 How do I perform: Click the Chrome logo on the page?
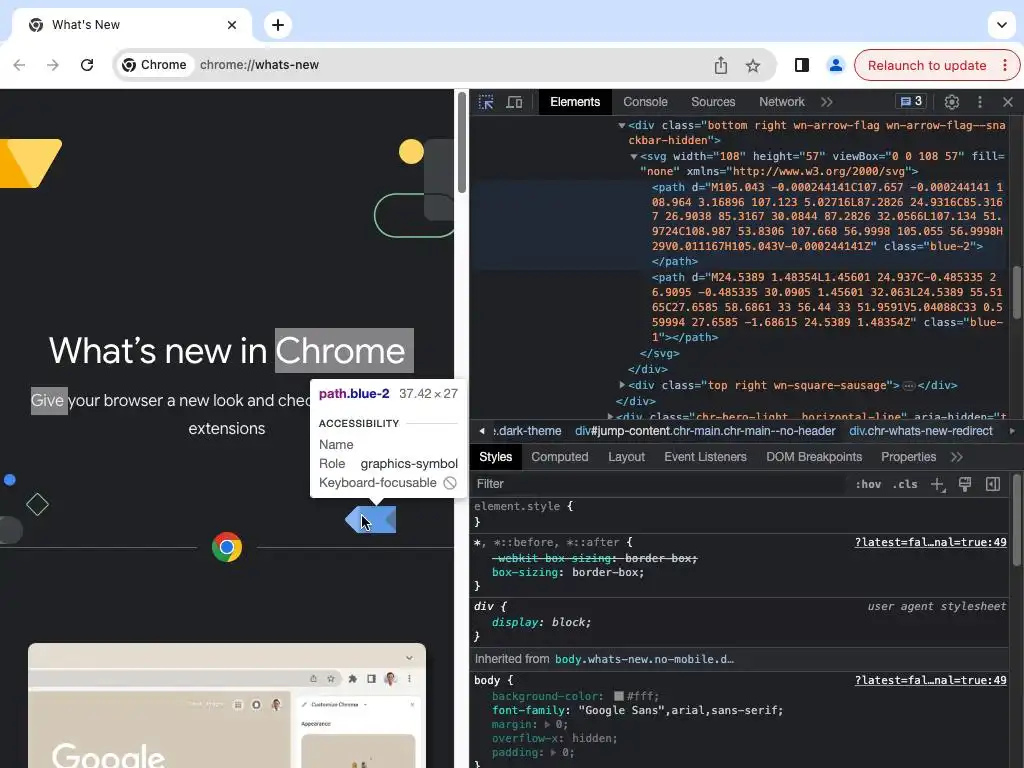tap(227, 547)
